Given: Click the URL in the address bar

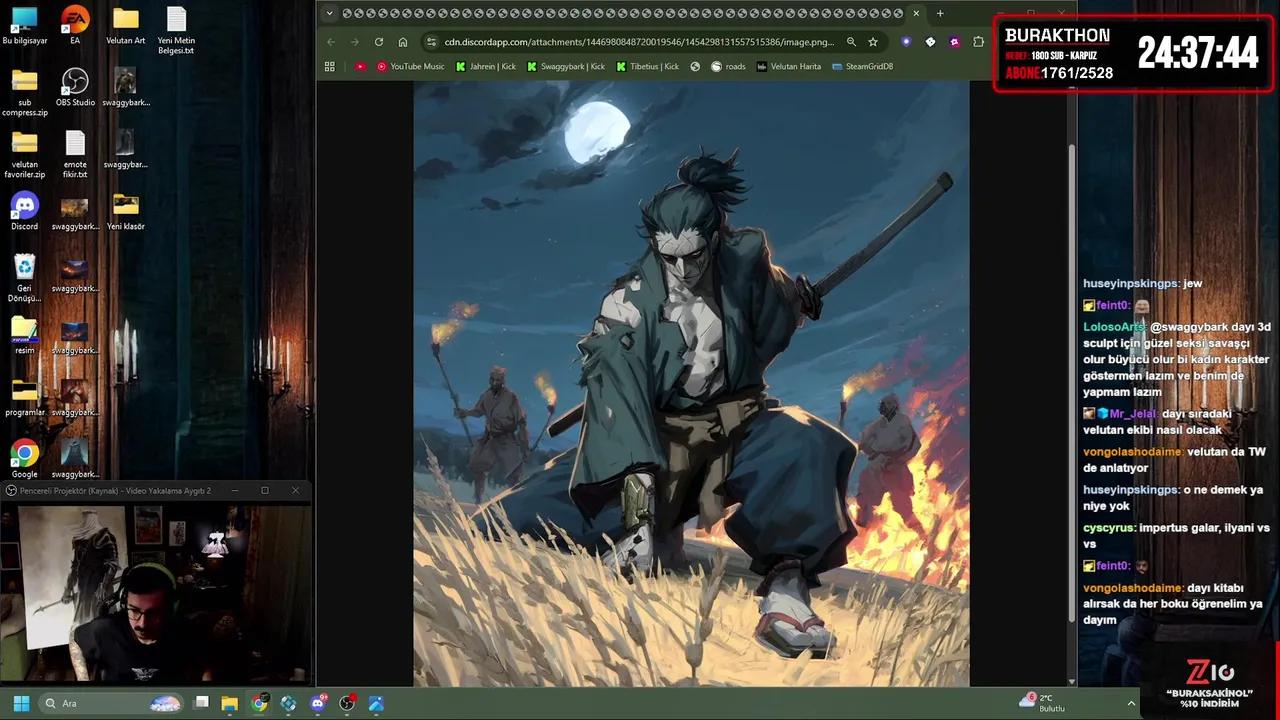Looking at the screenshot, I should (639, 42).
